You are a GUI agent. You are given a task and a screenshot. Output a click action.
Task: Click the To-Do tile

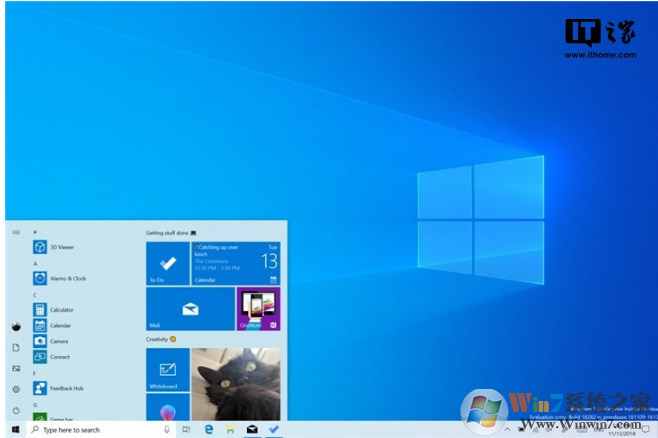tap(167, 263)
